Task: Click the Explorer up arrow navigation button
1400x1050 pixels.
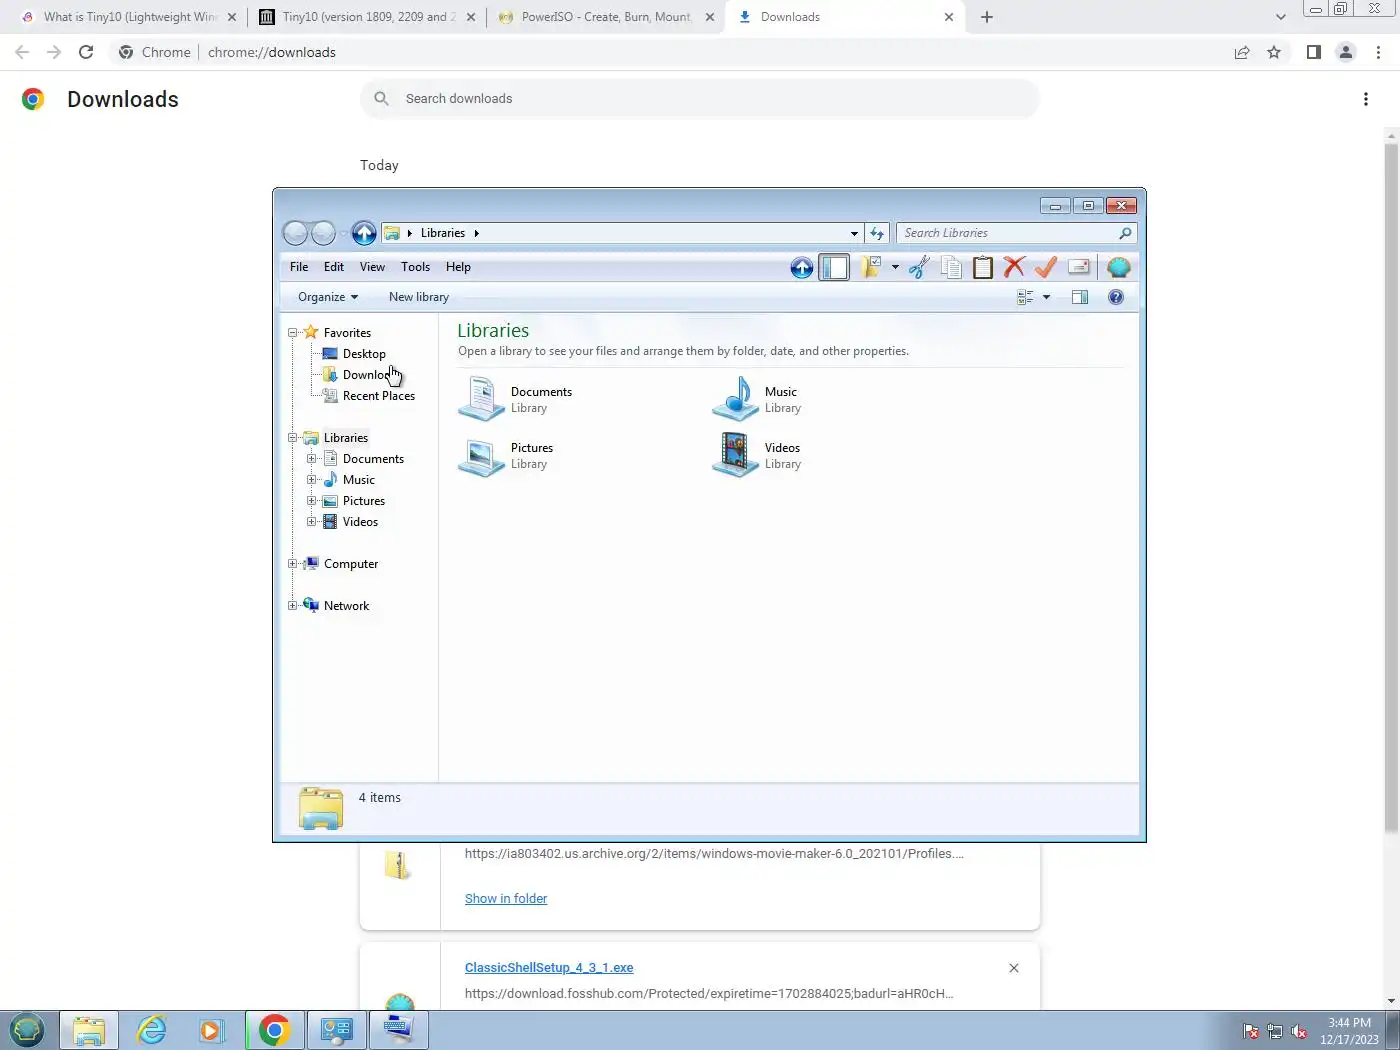Action: click(x=364, y=233)
